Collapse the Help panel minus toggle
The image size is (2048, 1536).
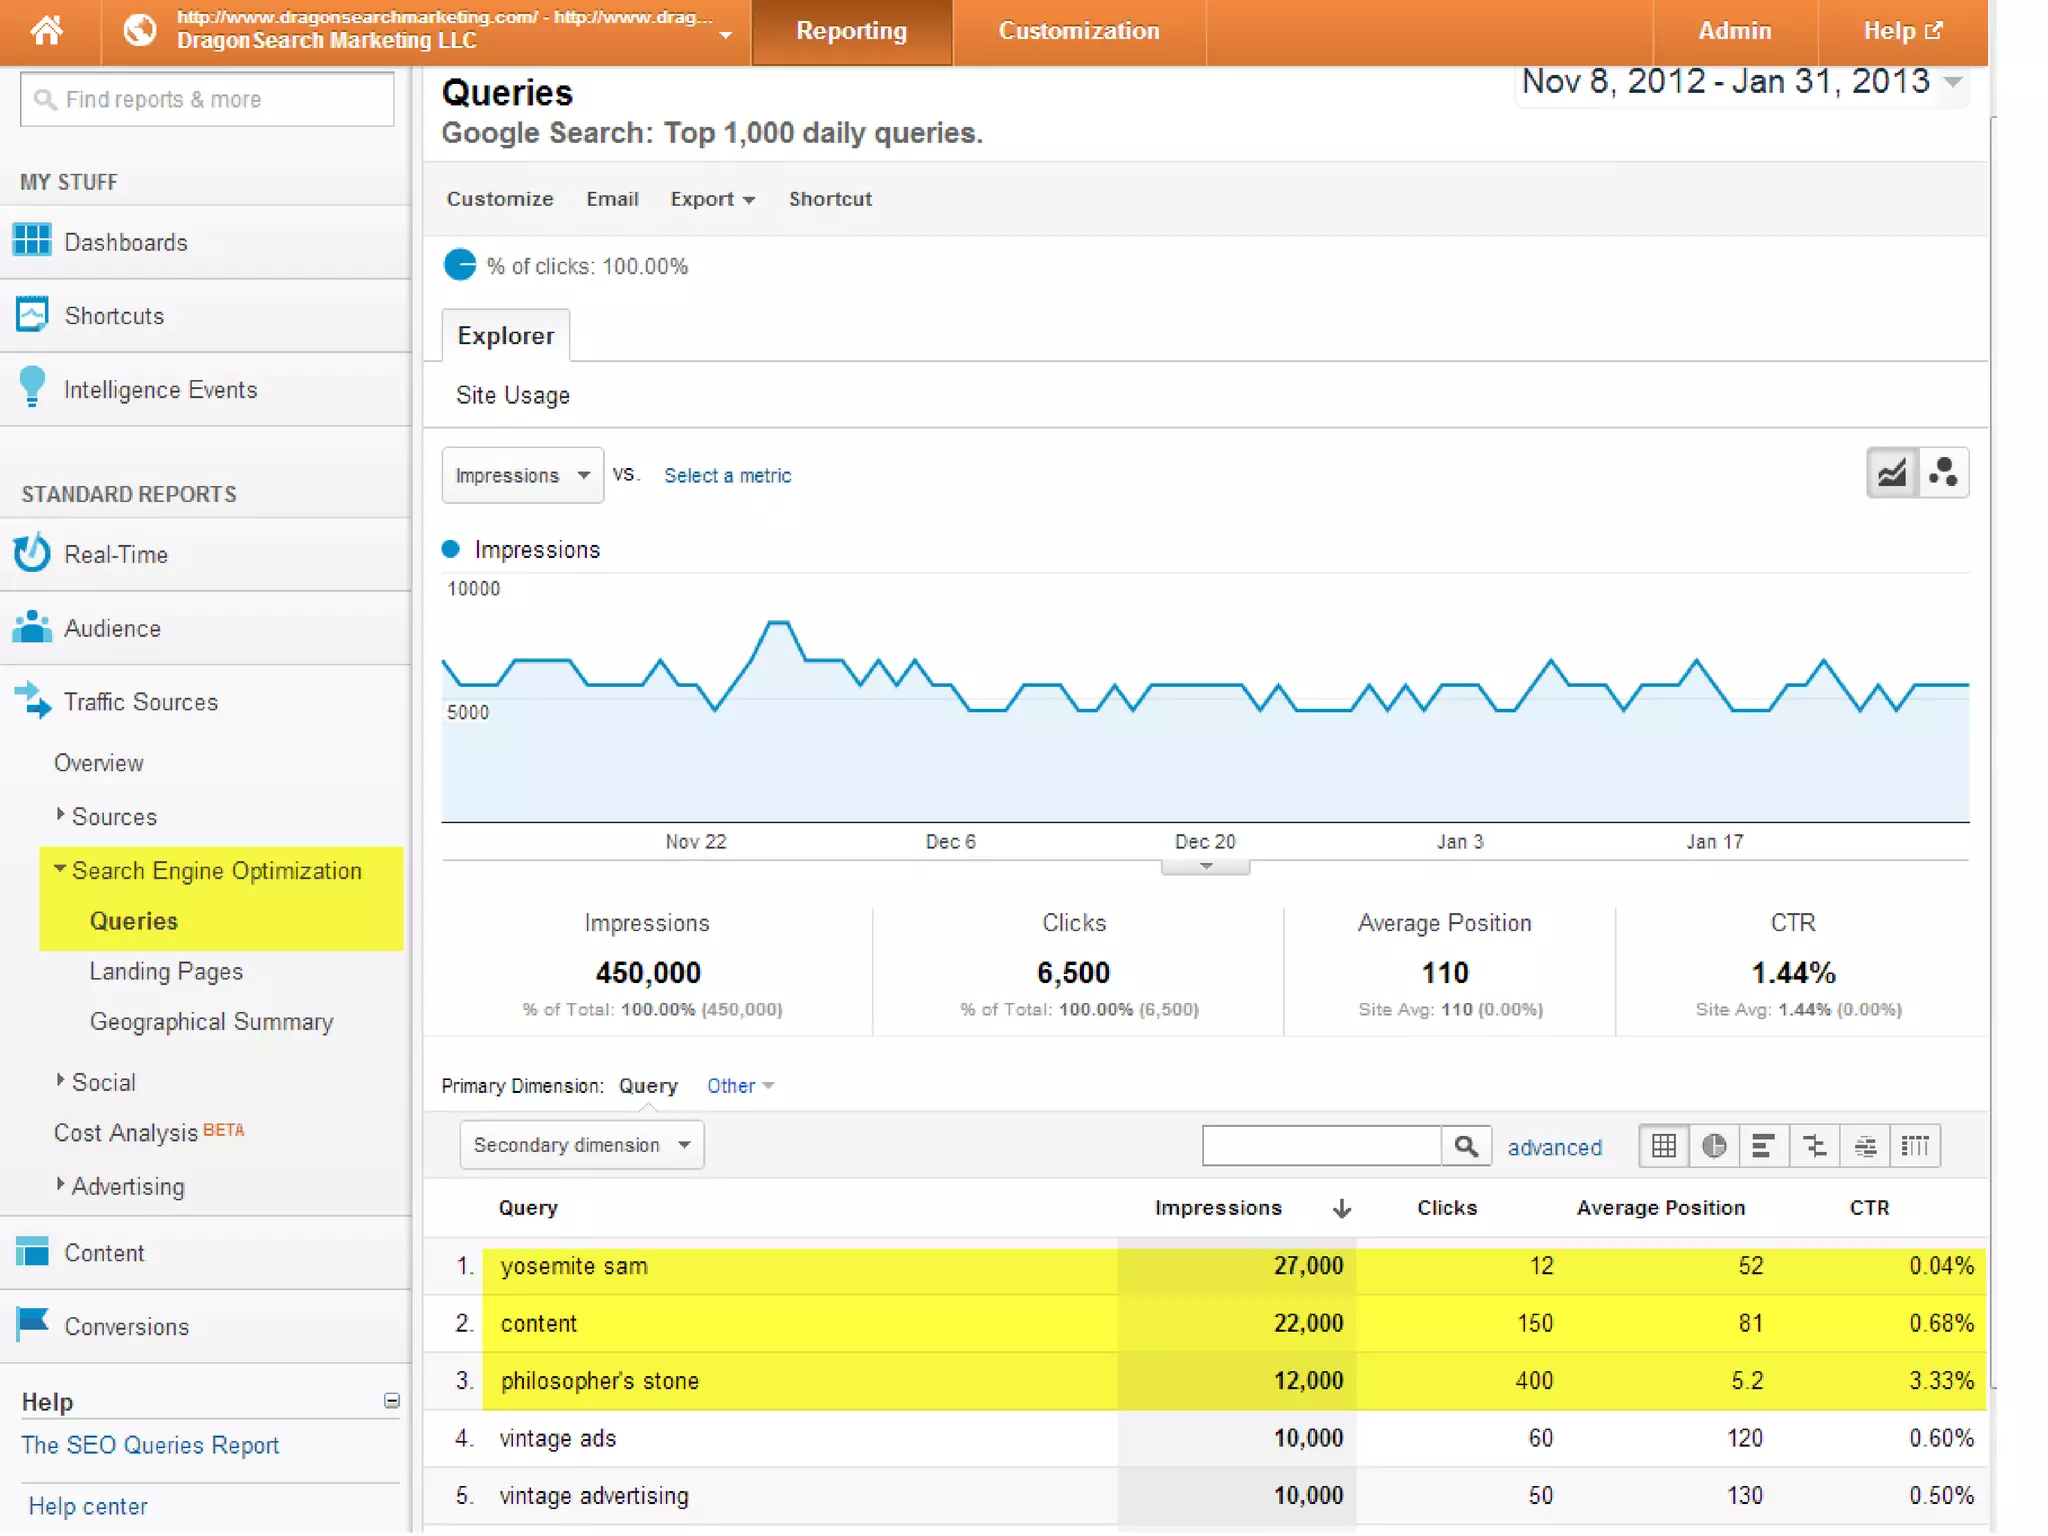[392, 1401]
